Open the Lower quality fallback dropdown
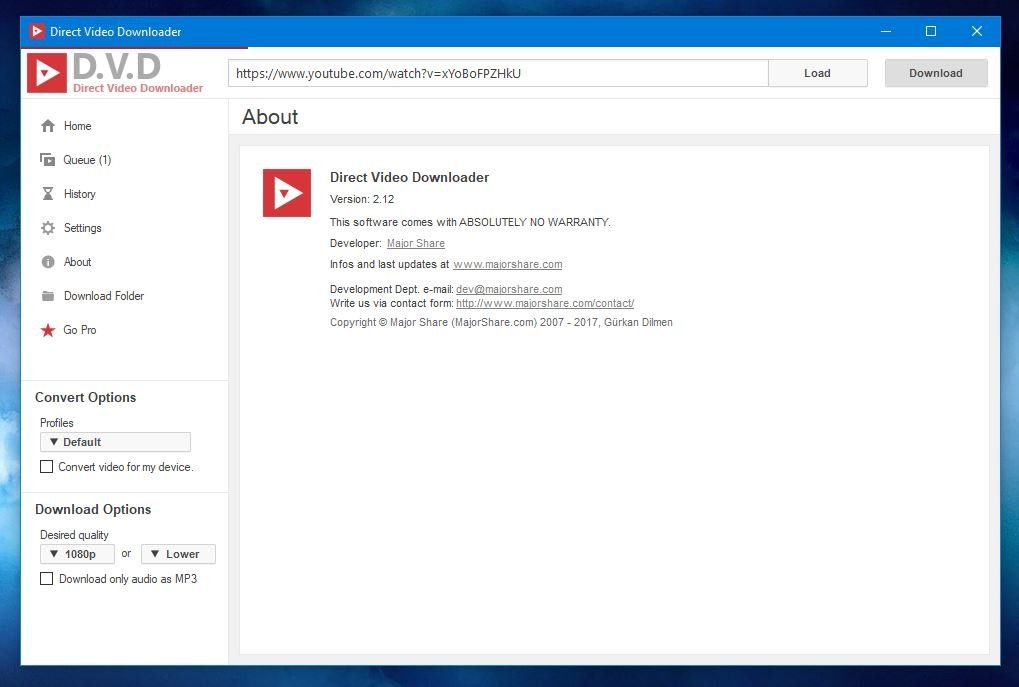The image size is (1019, 687). [178, 554]
